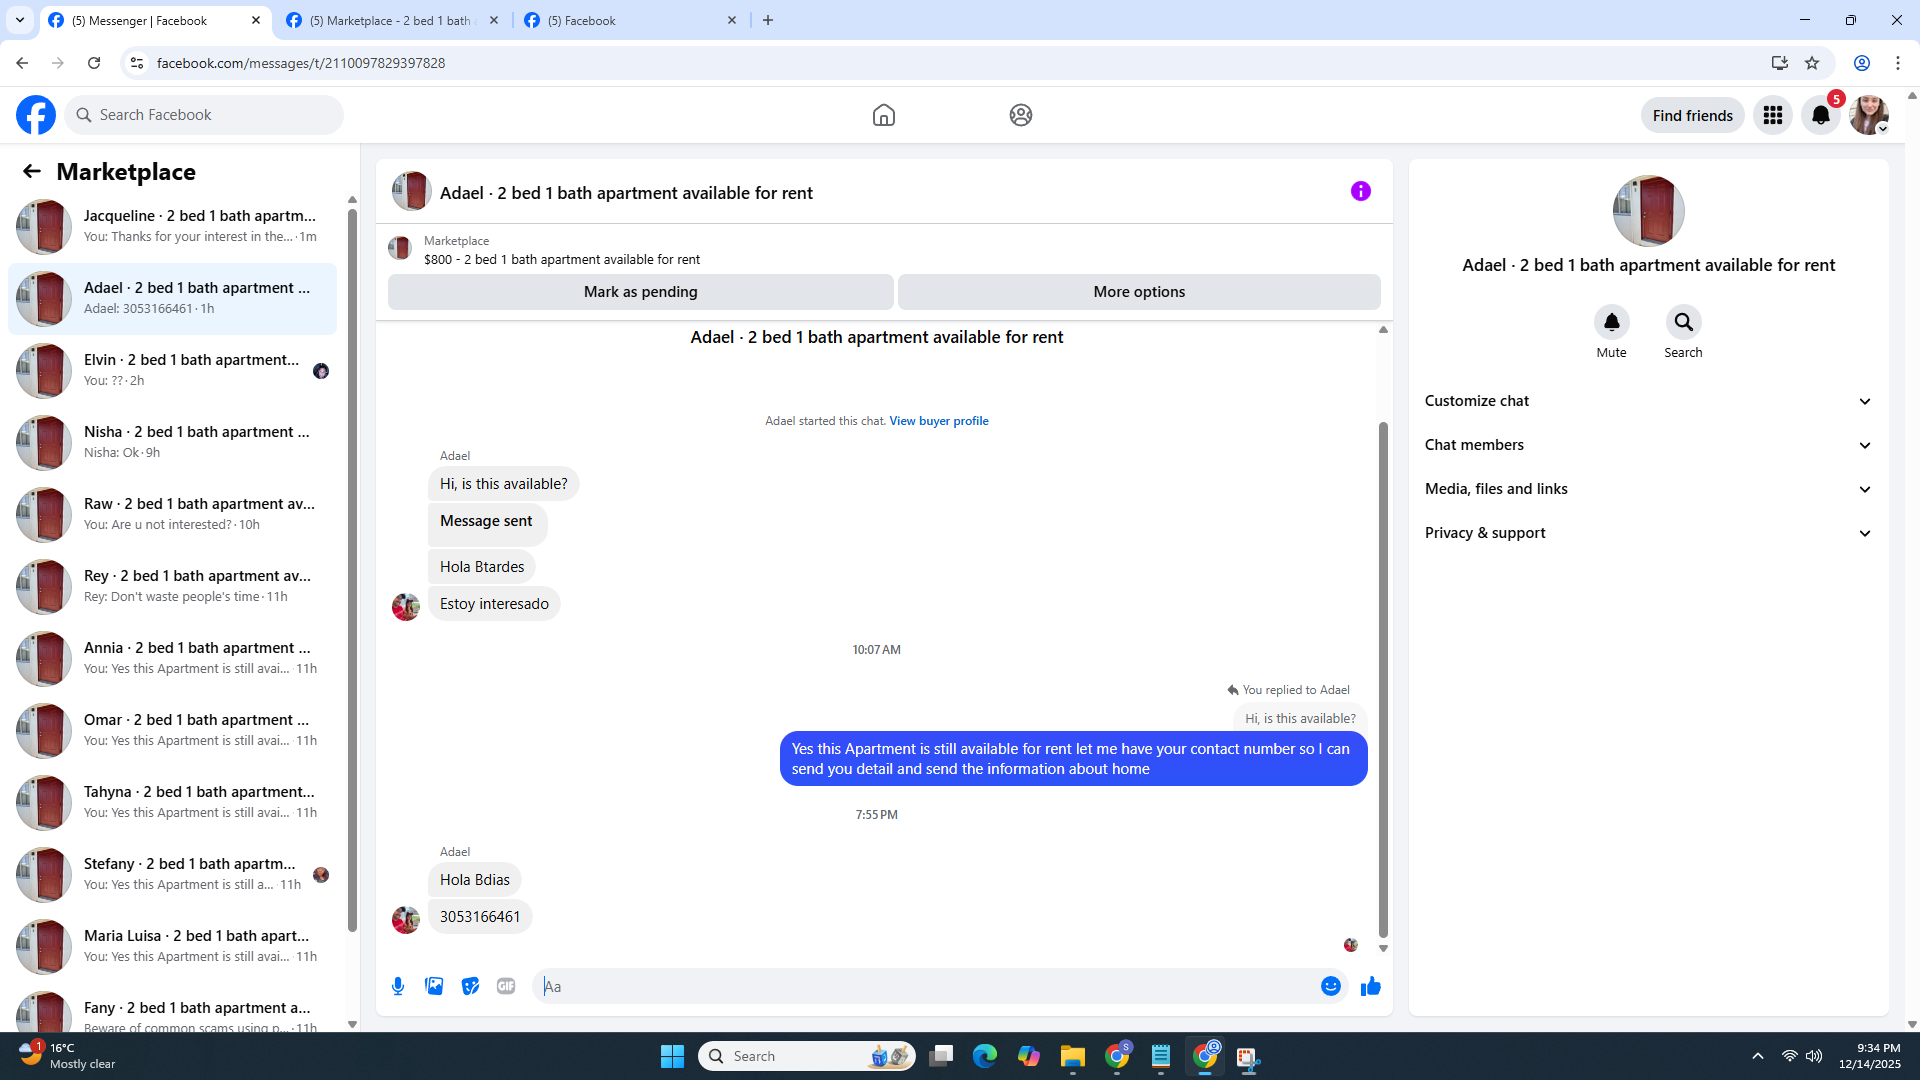Search within the conversation

coord(1683,322)
